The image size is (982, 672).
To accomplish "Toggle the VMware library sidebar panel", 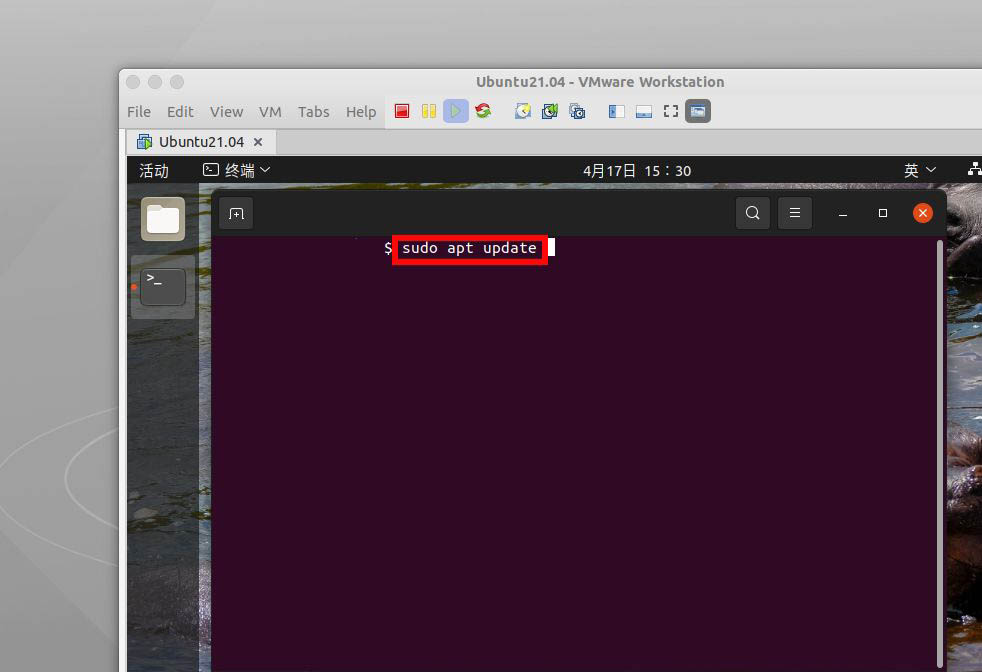I will pyautogui.click(x=616, y=111).
